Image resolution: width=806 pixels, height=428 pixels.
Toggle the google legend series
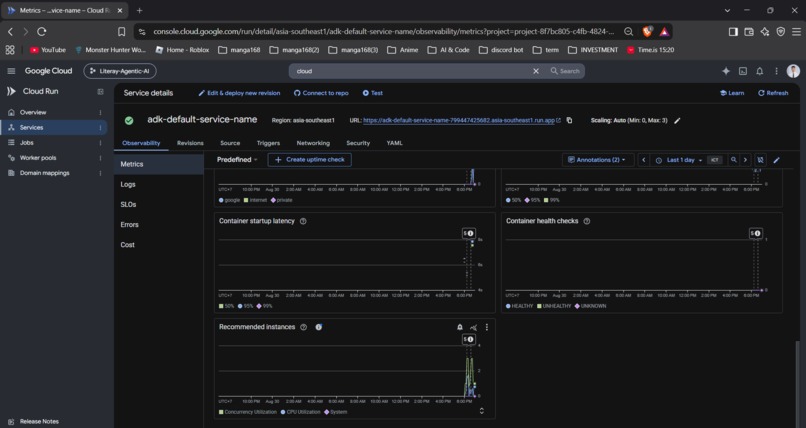pos(229,200)
